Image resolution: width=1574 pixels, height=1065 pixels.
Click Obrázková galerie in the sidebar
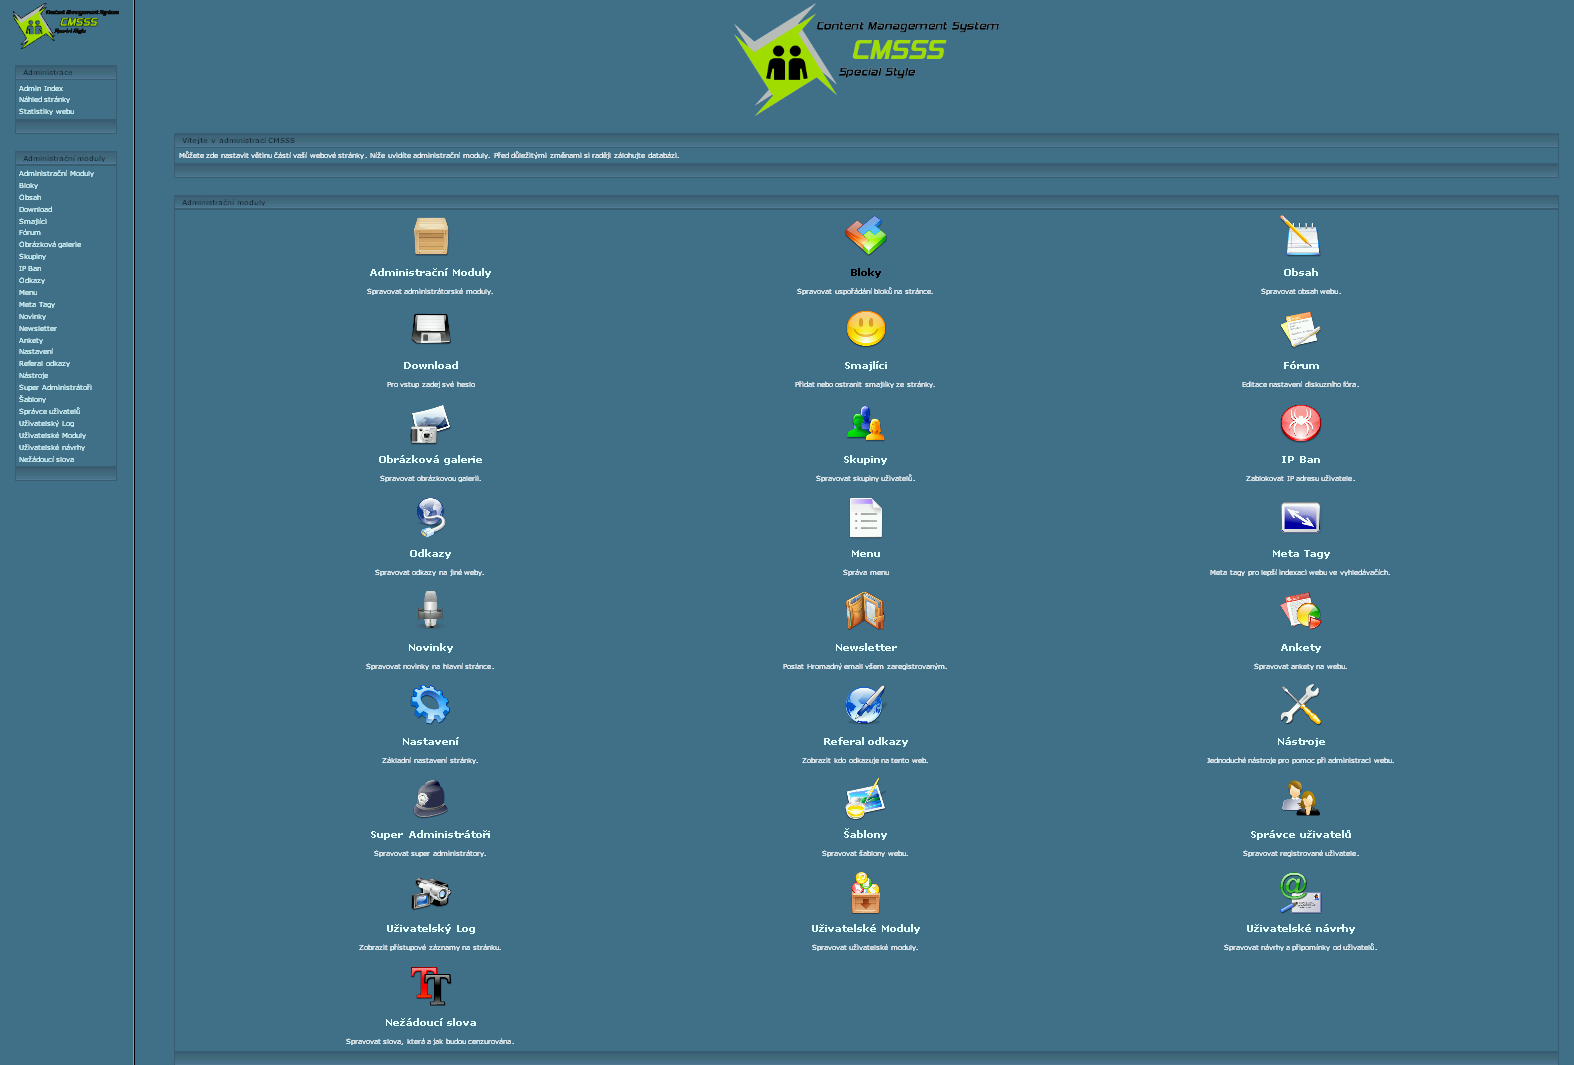pos(50,245)
